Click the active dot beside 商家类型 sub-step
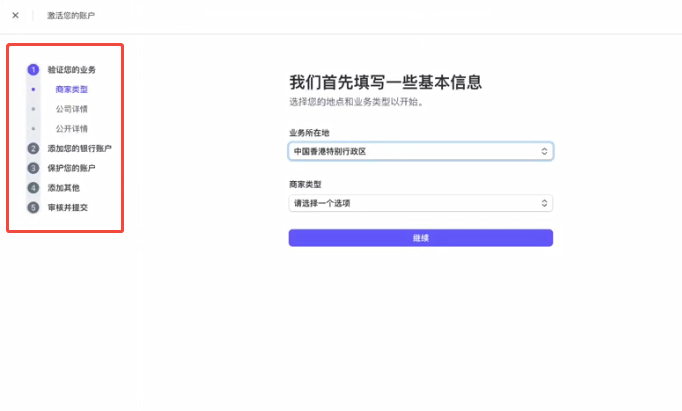 33,90
